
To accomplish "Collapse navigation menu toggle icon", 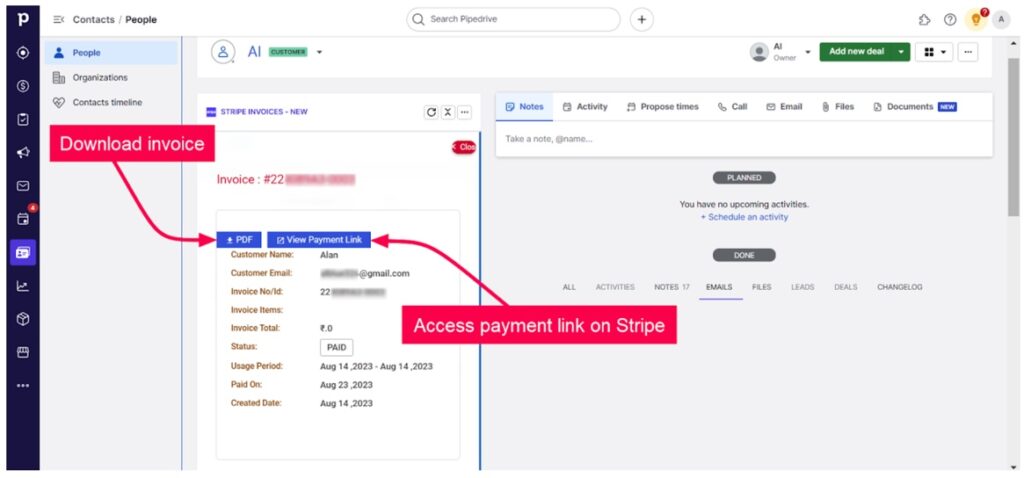I will pos(58,20).
